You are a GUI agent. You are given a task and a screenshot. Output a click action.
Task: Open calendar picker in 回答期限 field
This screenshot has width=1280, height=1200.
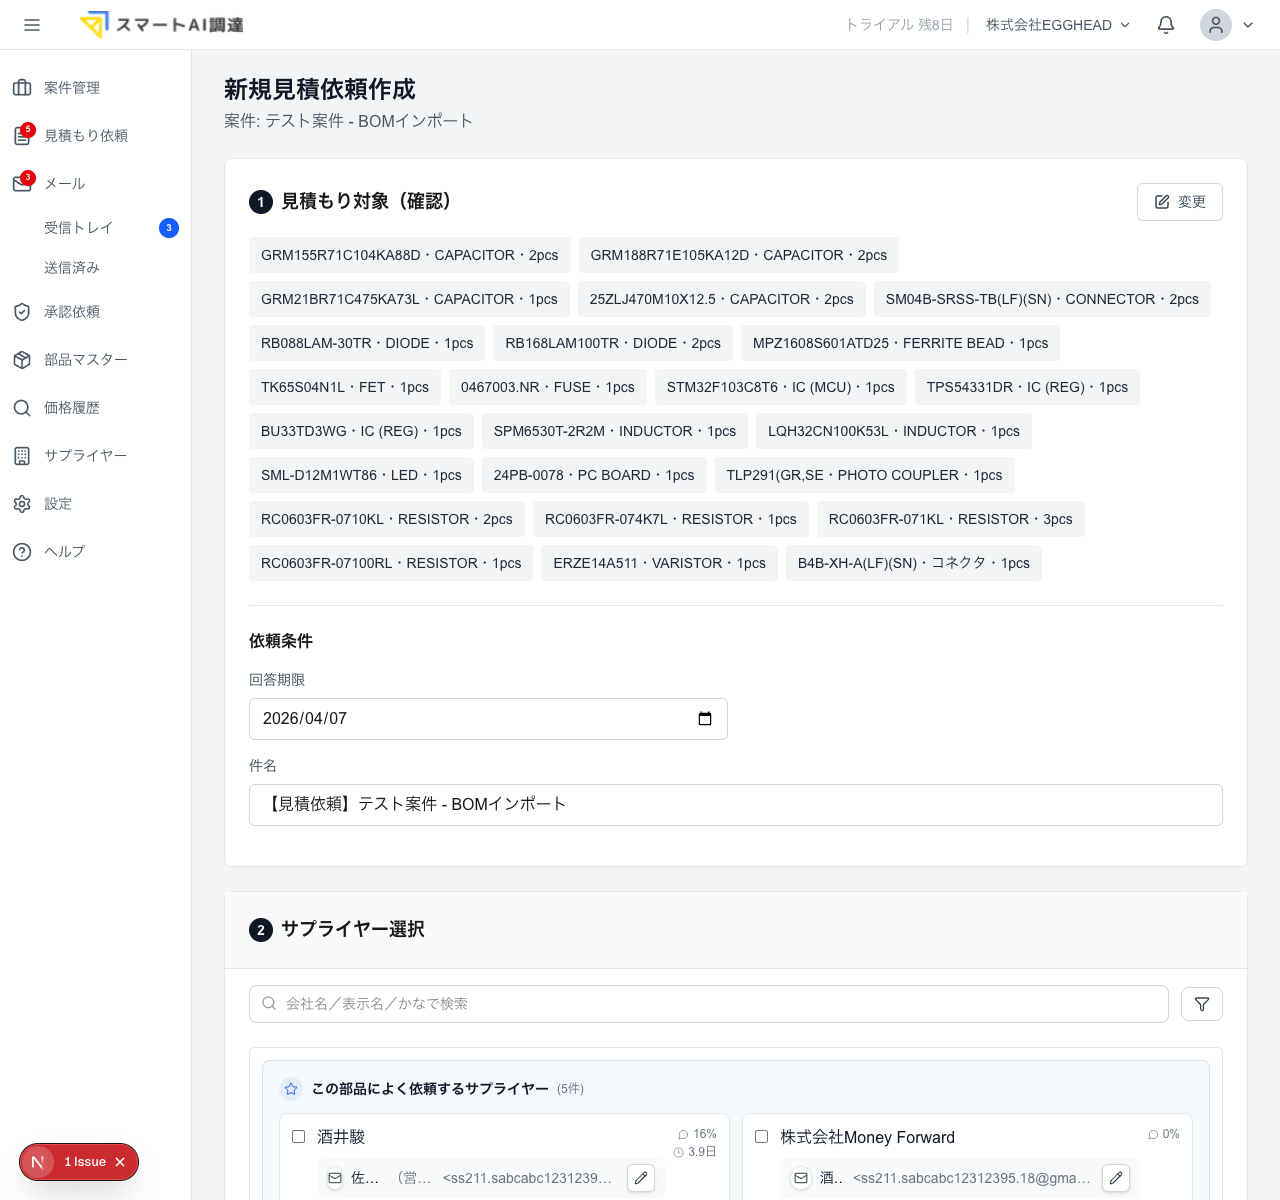point(705,719)
